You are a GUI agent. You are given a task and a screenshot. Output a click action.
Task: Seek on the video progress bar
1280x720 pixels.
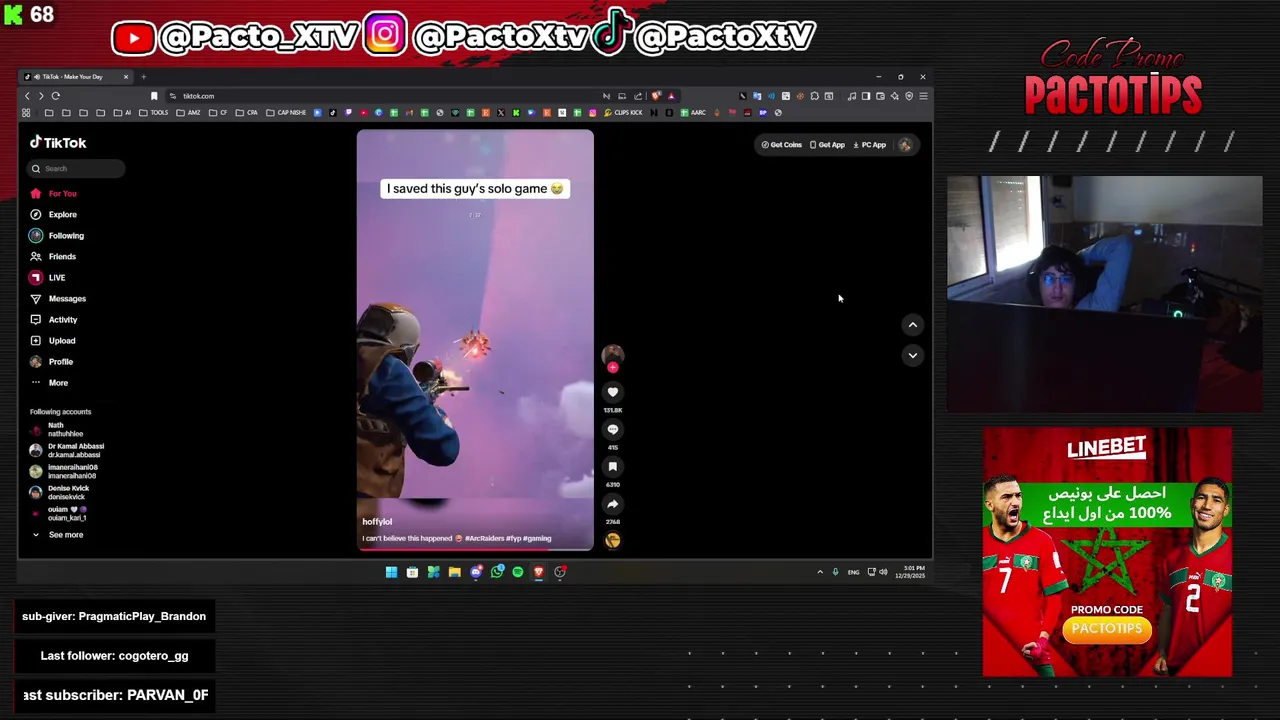(475, 549)
